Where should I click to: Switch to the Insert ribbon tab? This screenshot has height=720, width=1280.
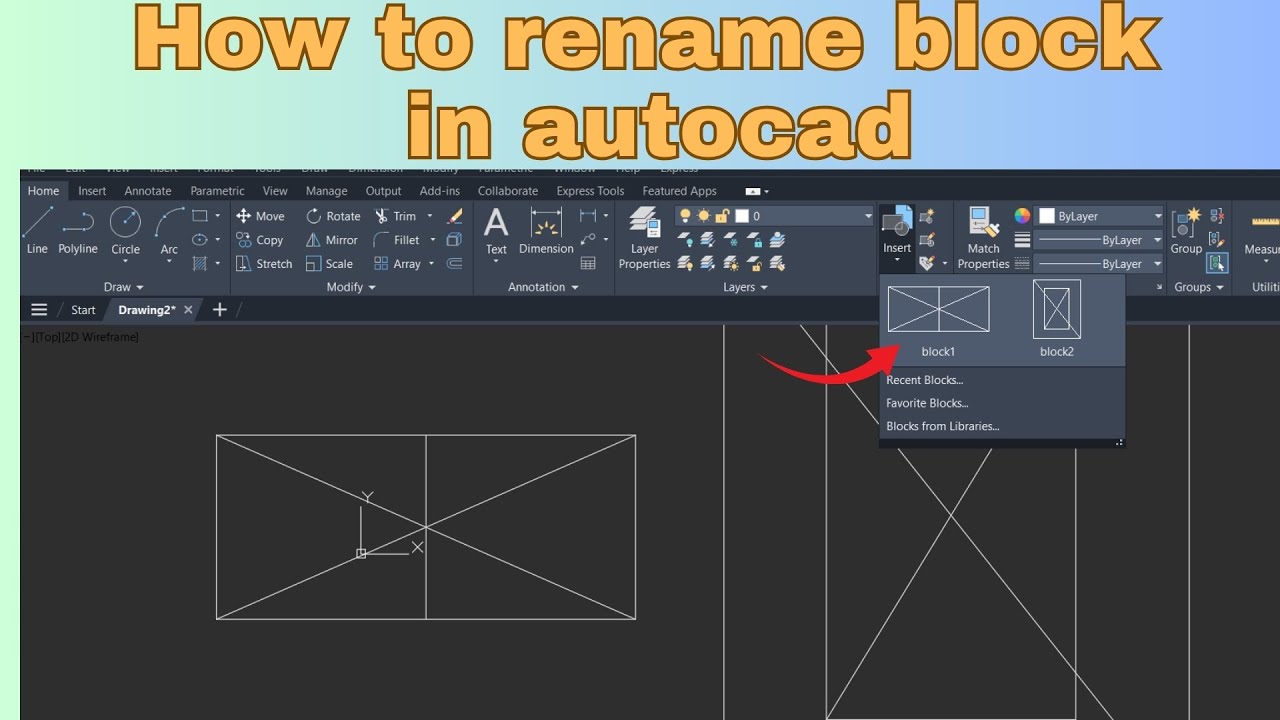point(92,191)
